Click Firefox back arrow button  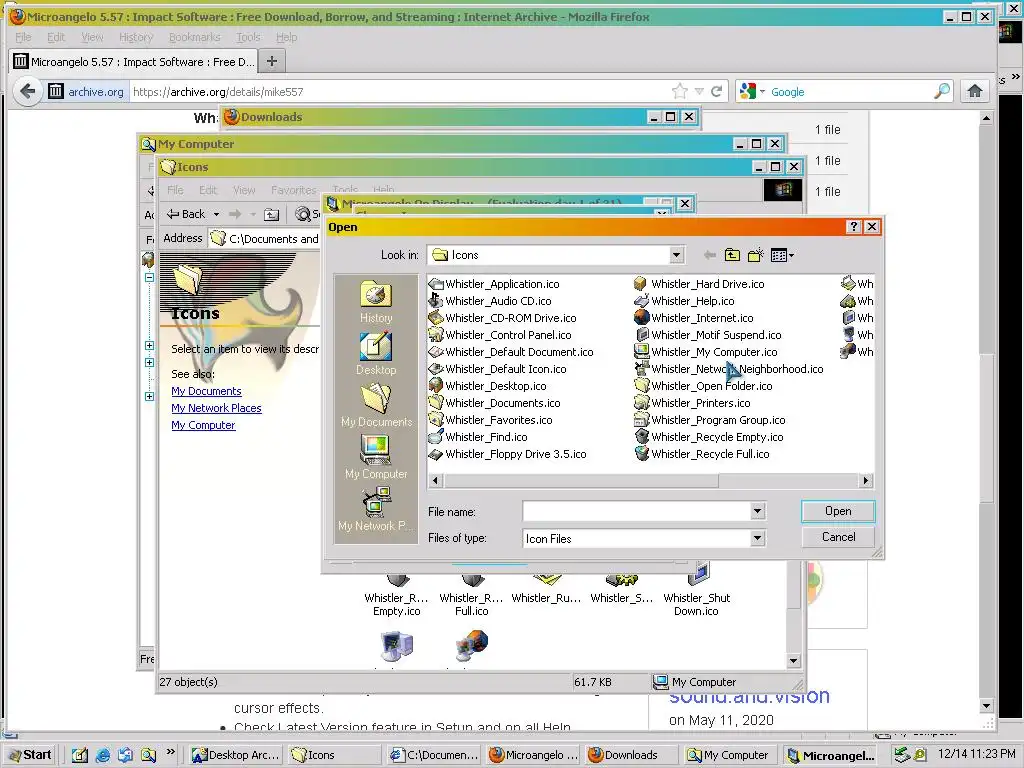coord(27,91)
